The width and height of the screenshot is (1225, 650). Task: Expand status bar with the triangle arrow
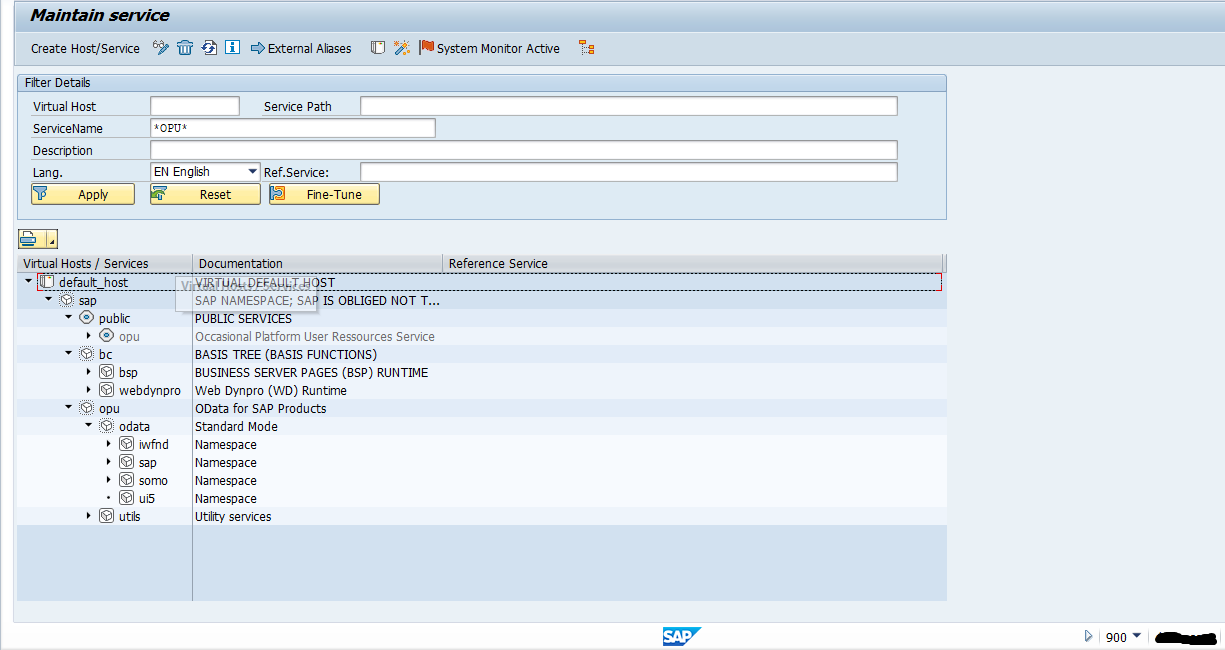[1089, 636]
